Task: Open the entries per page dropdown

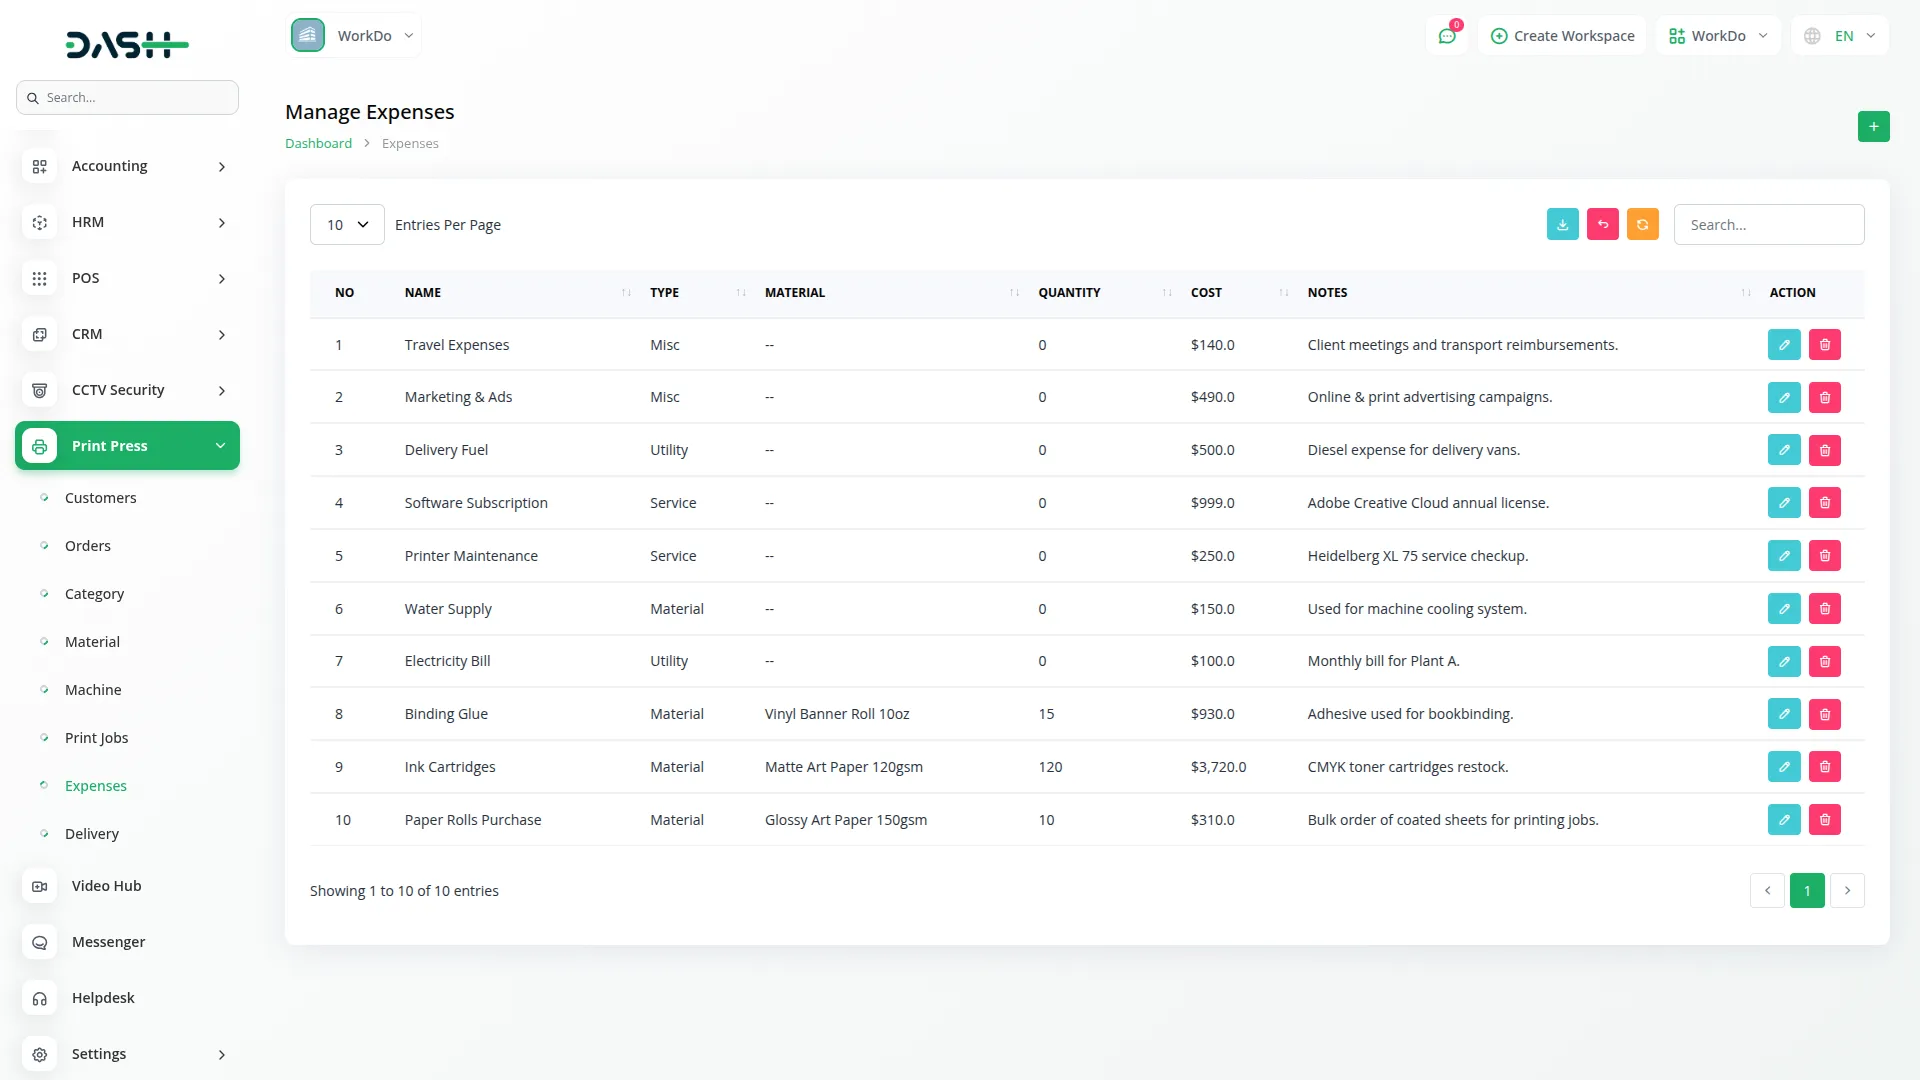Action: pyautogui.click(x=347, y=225)
